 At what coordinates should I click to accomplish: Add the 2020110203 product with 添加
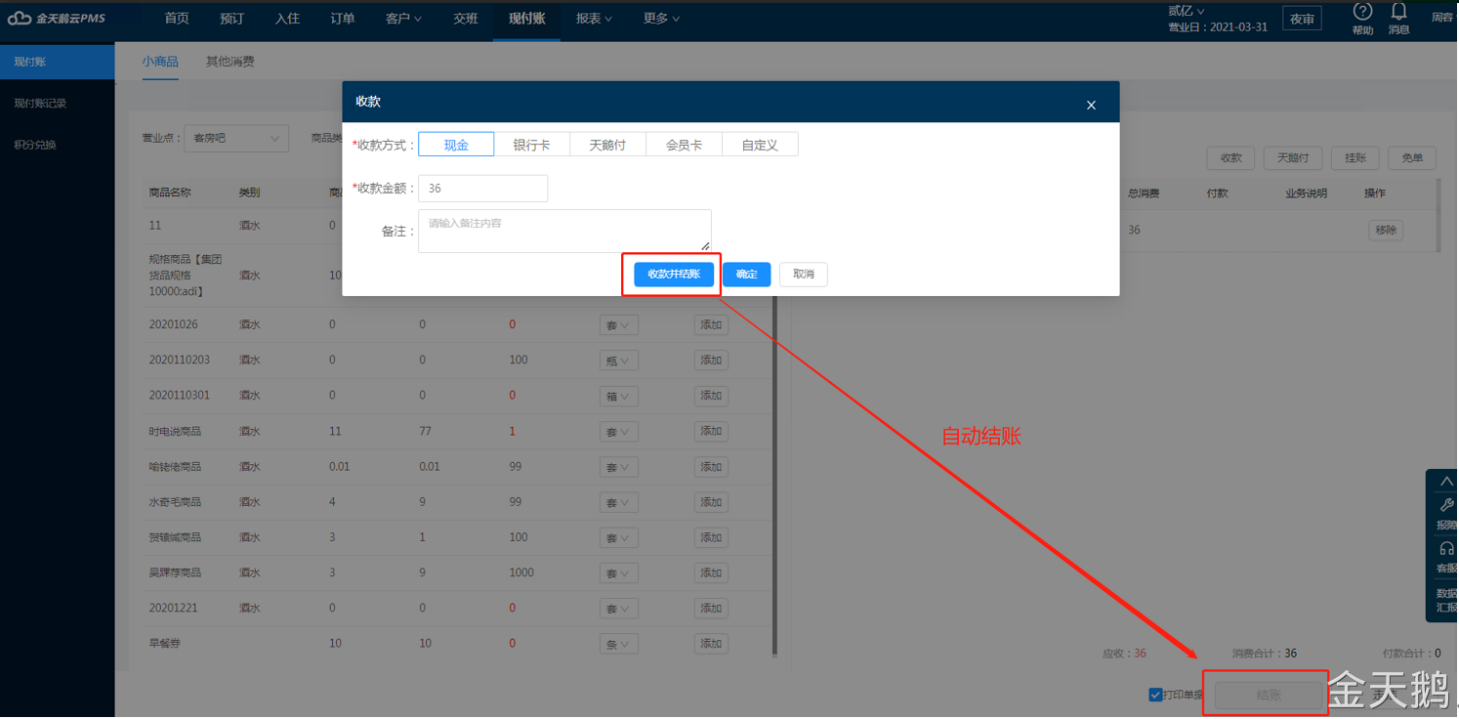coord(711,360)
